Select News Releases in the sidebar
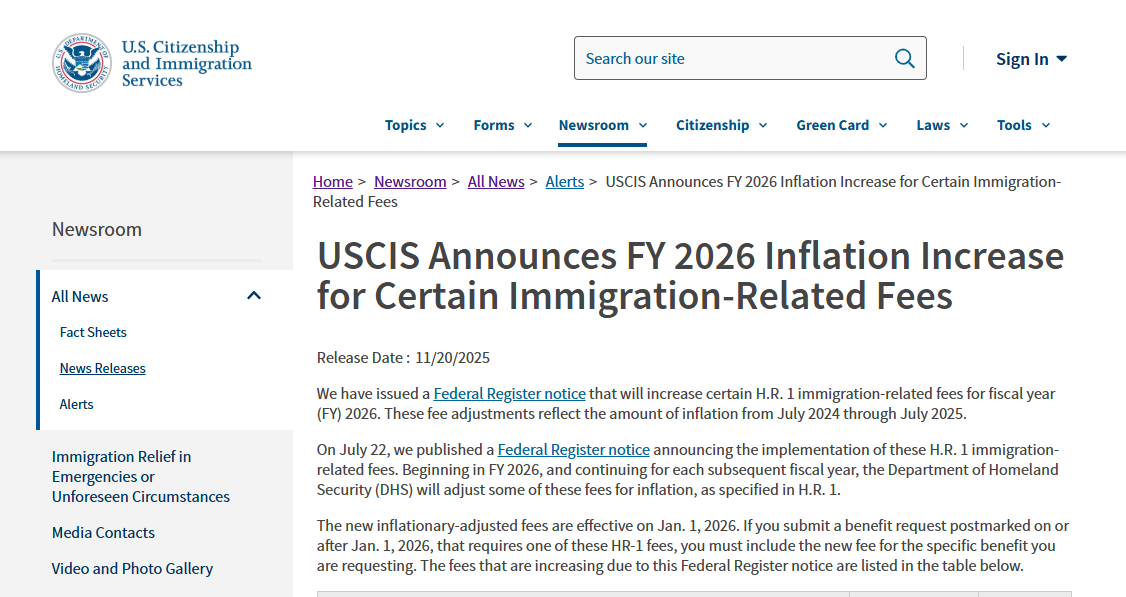 pos(102,368)
